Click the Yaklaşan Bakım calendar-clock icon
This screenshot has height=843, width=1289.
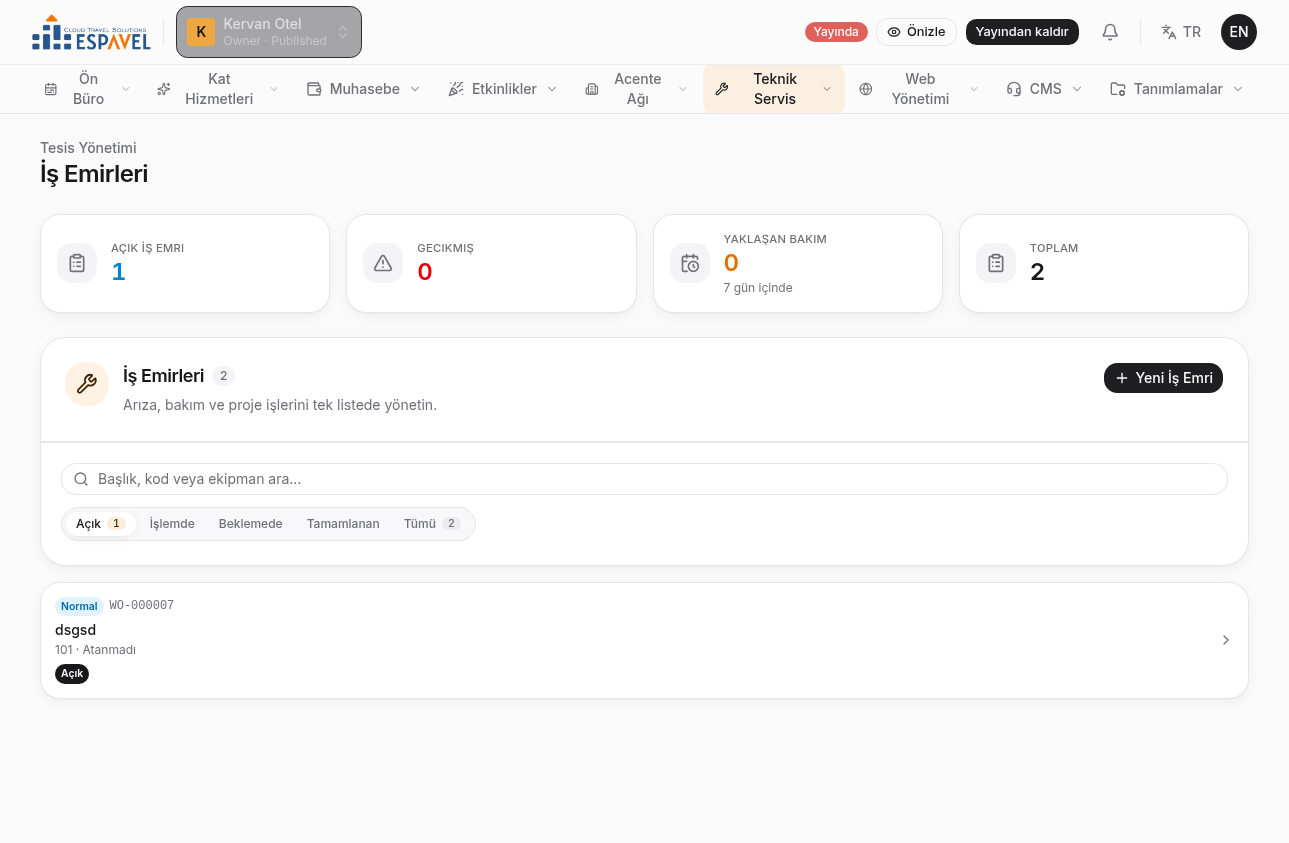[690, 263]
